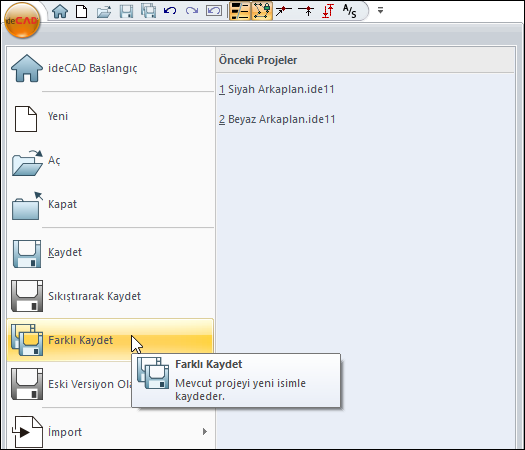The width and height of the screenshot is (525, 450).
Task: Toggle the highlighted node-lock snap icon
Action: pos(262,11)
